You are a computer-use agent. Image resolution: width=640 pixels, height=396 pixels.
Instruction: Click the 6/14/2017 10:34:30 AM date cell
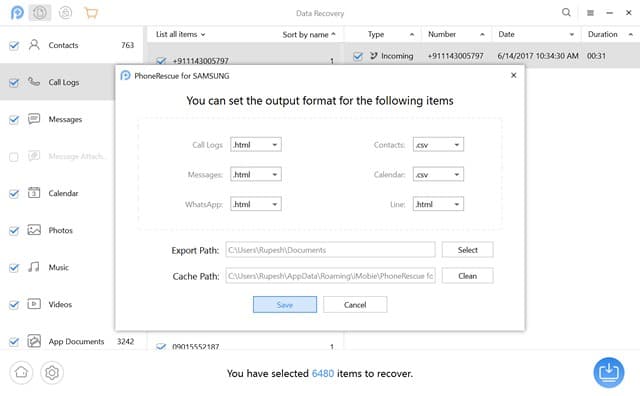(538, 56)
